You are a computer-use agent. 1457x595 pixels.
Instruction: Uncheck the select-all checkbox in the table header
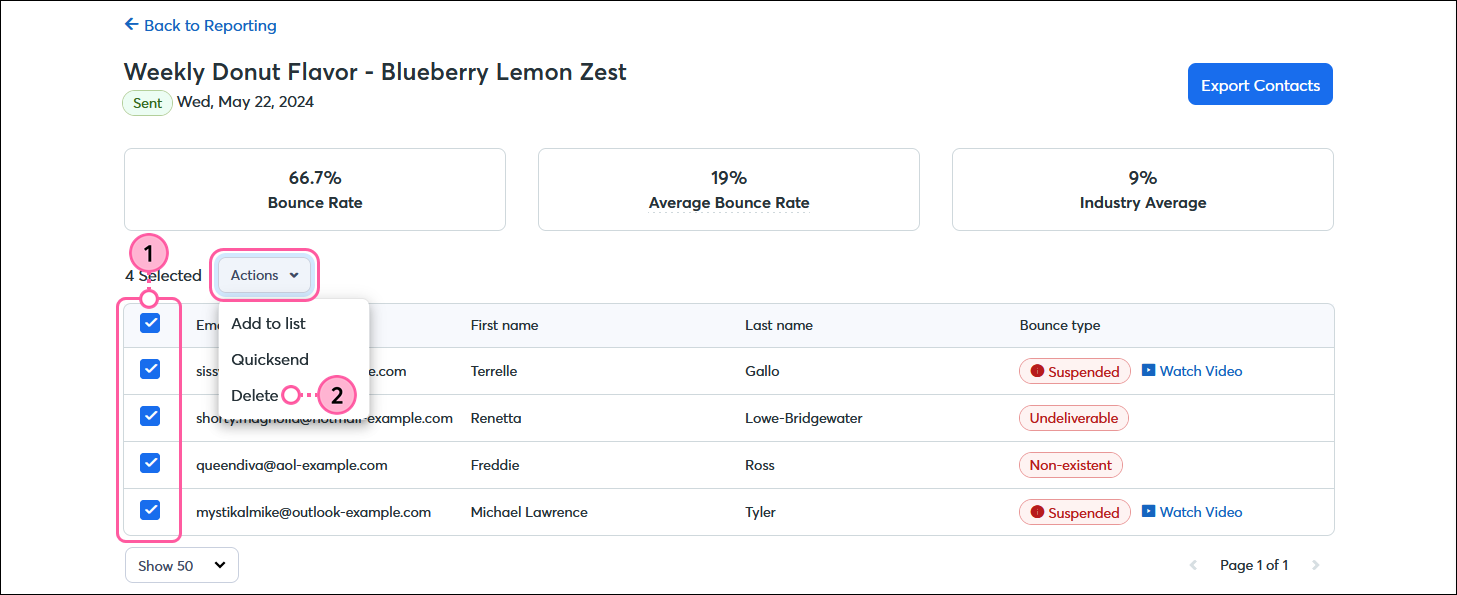(149, 323)
